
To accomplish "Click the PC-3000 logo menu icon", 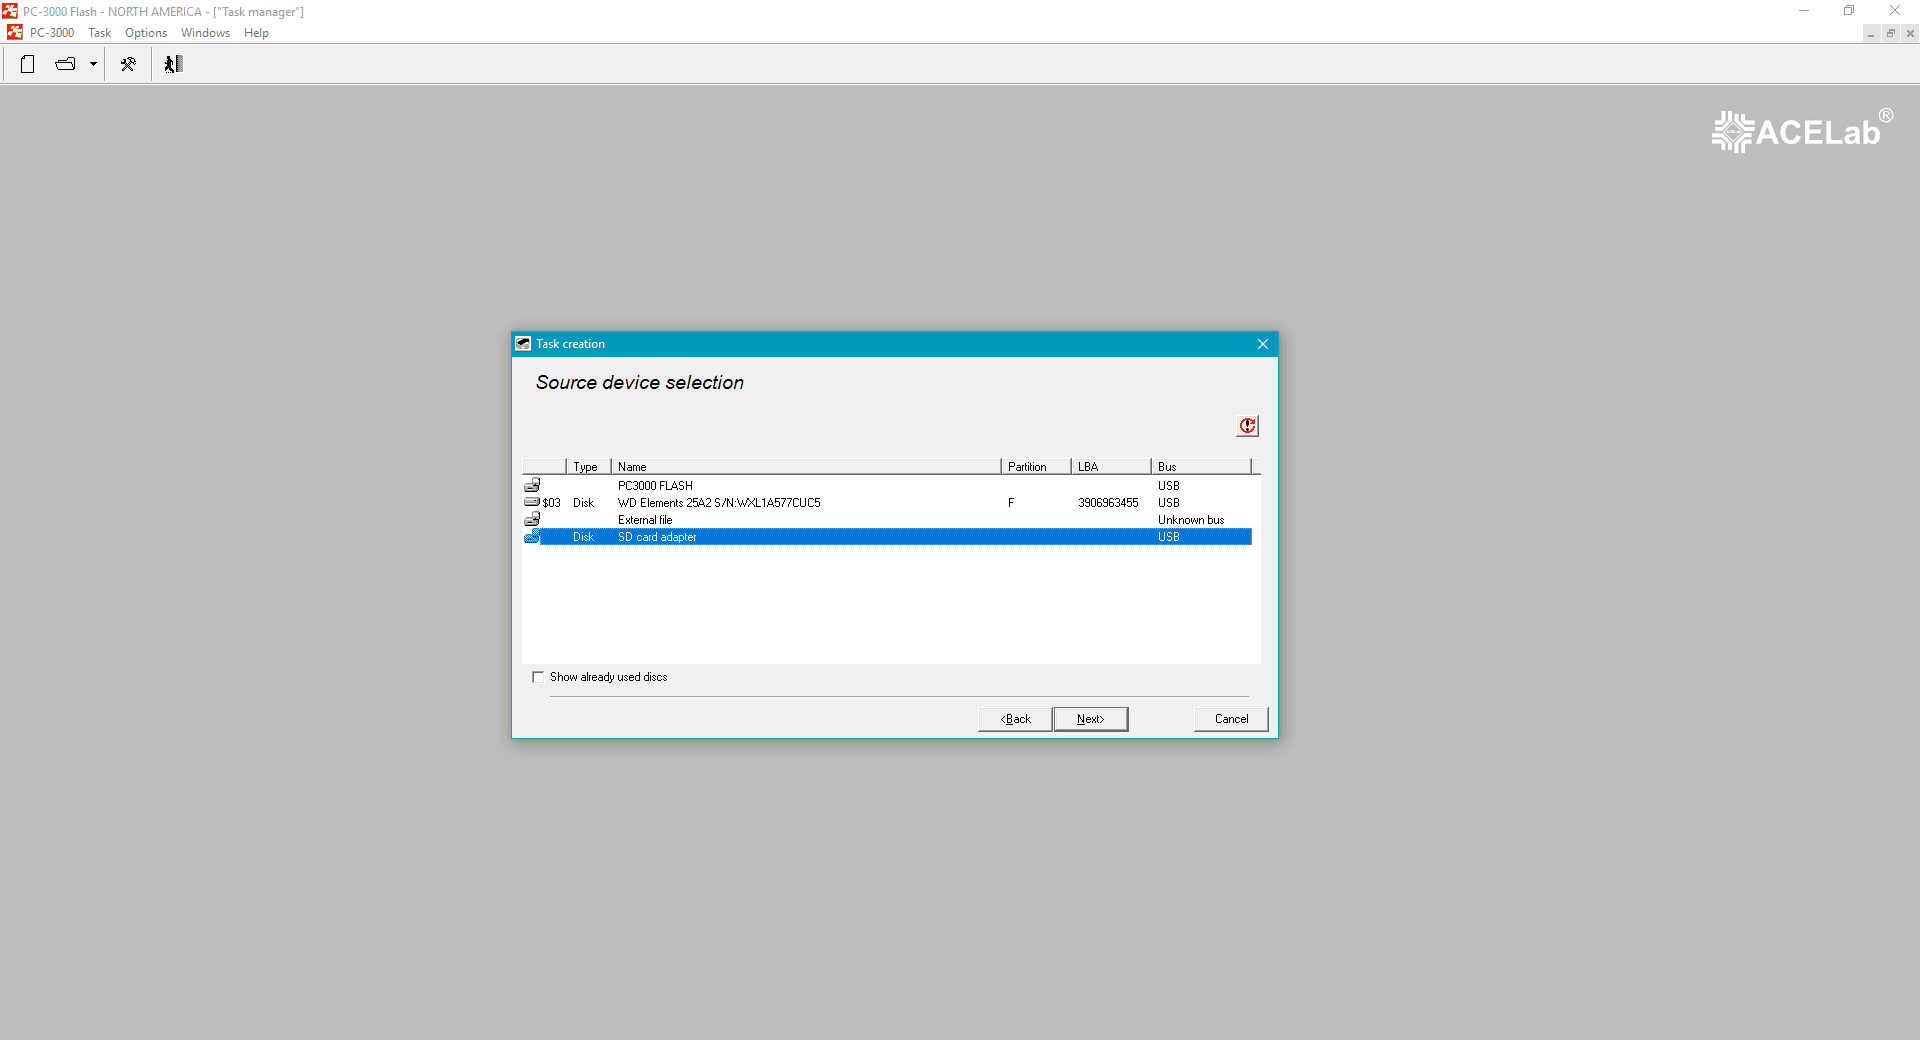I will (15, 33).
